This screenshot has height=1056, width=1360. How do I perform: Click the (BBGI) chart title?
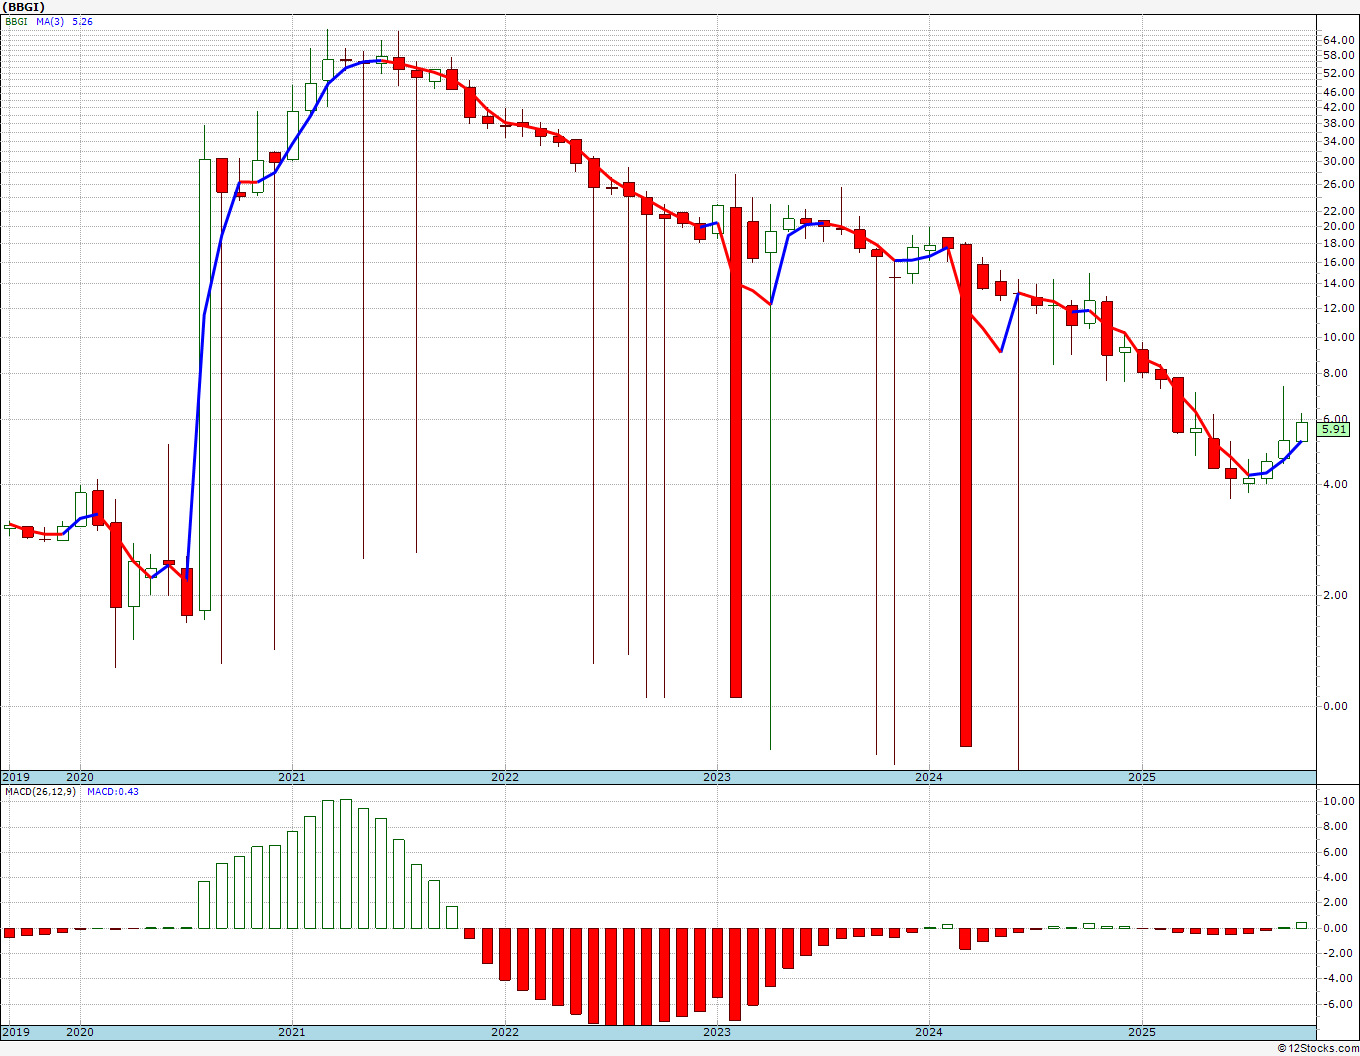tap(24, 7)
